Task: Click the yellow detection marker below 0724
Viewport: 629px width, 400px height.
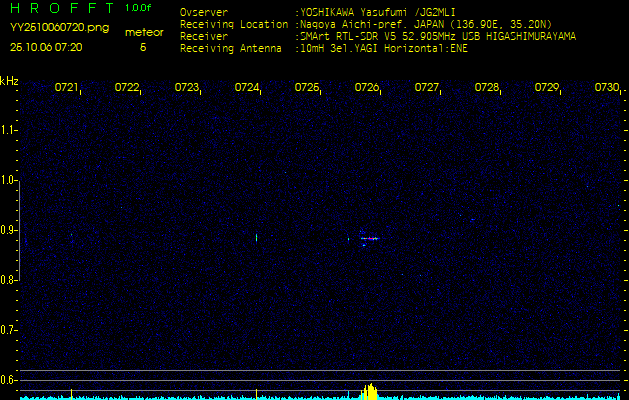Action: [256, 393]
